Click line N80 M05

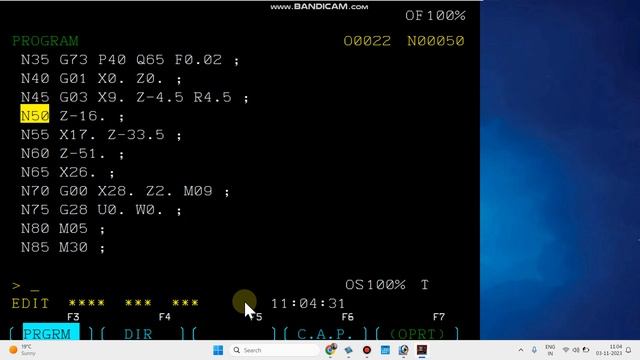62,229
